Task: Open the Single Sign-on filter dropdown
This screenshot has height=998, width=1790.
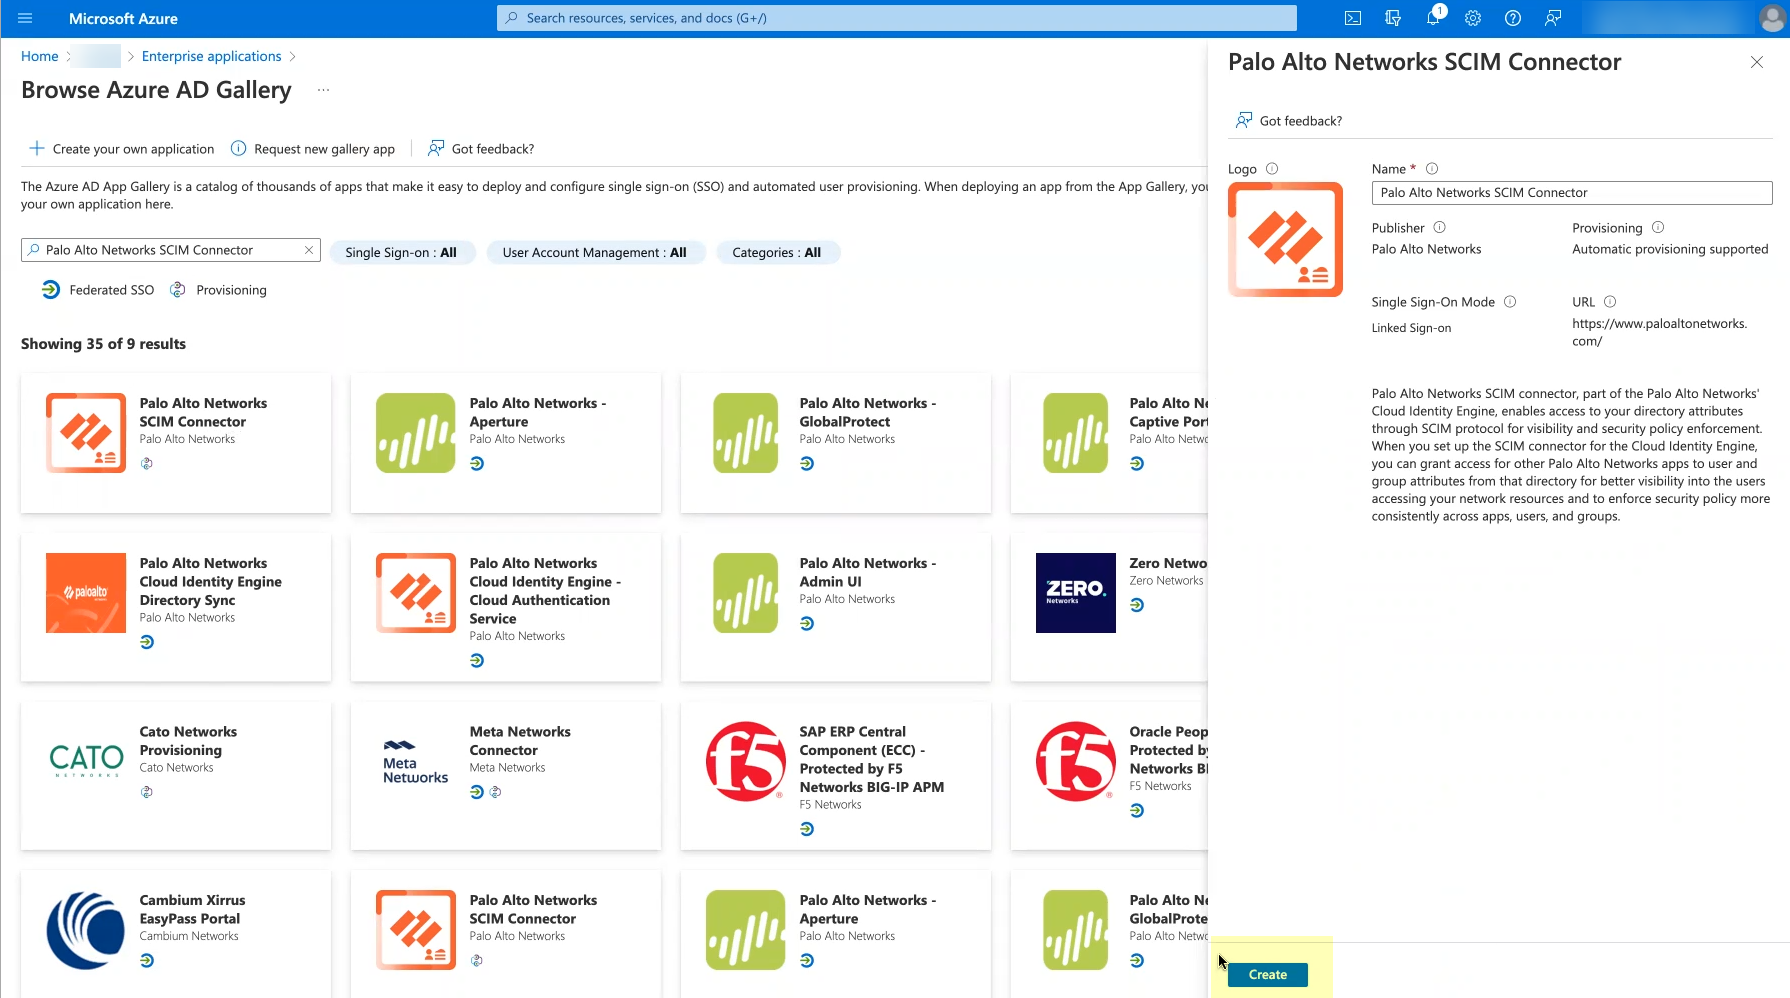Action: (x=401, y=253)
